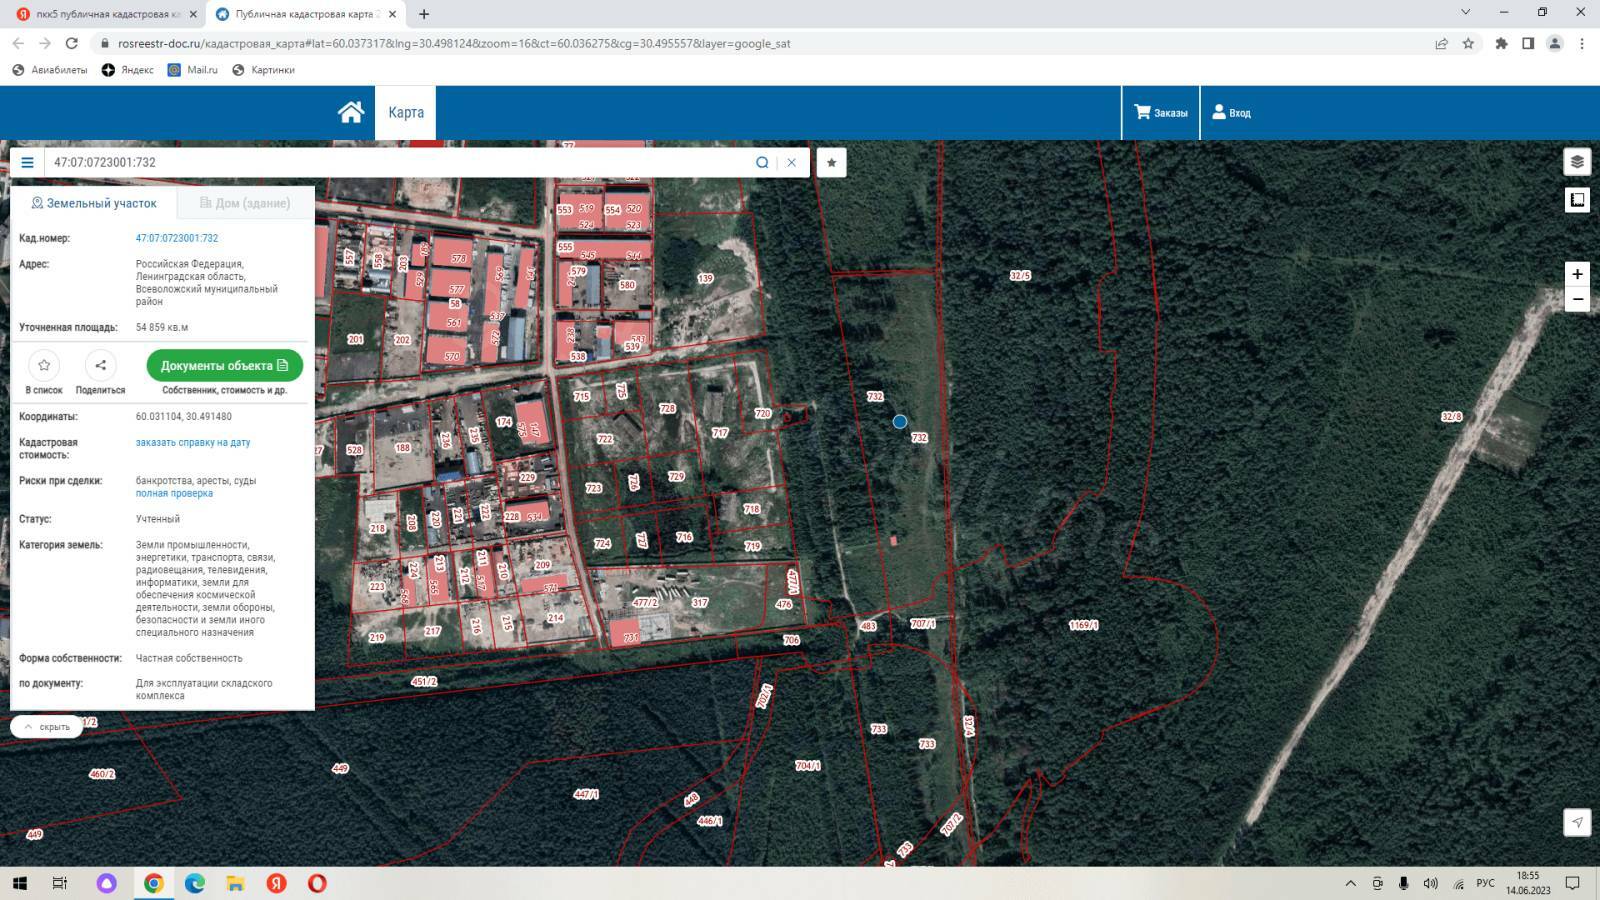Click the home icon in the header
This screenshot has width=1600, height=900.
(x=350, y=112)
